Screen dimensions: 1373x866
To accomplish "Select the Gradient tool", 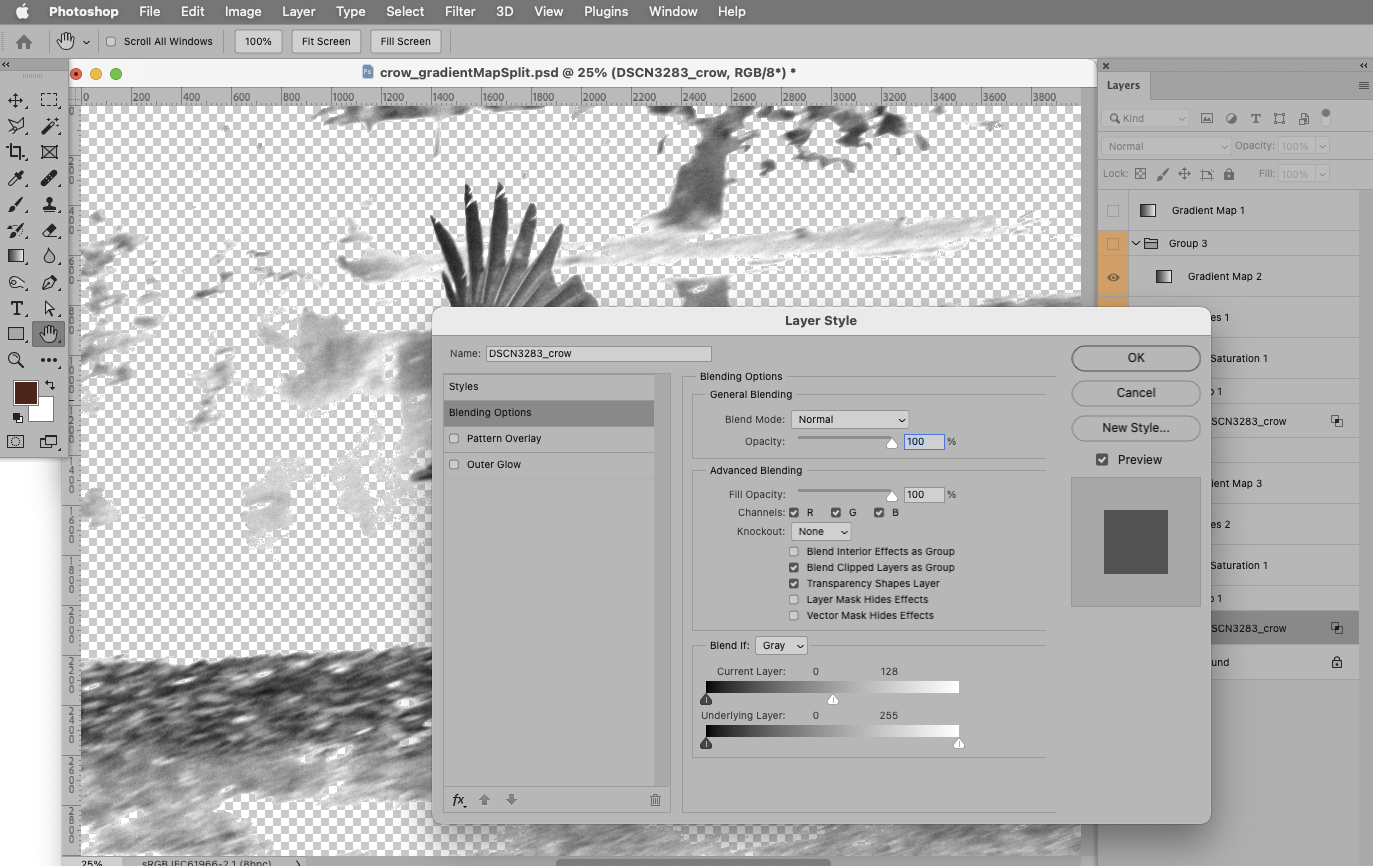I will tap(14, 256).
